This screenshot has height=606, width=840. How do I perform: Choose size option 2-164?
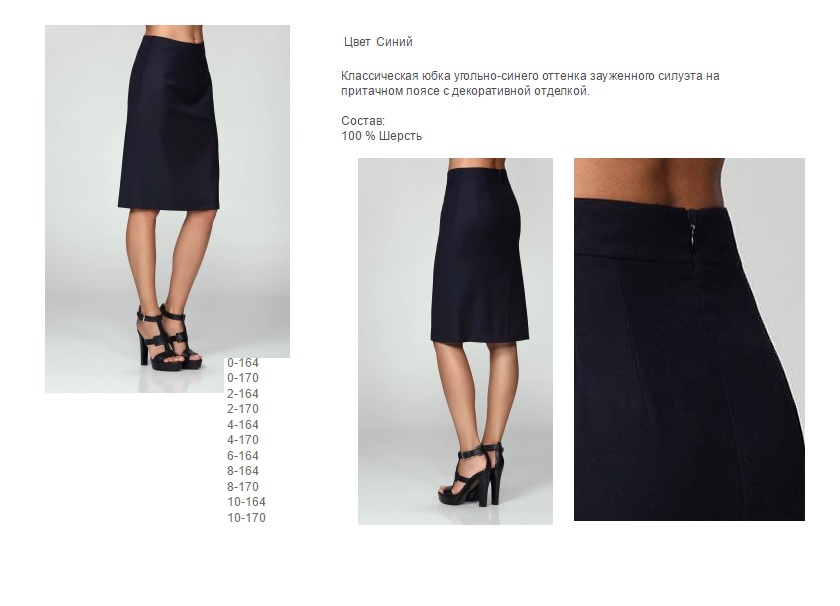pyautogui.click(x=243, y=394)
